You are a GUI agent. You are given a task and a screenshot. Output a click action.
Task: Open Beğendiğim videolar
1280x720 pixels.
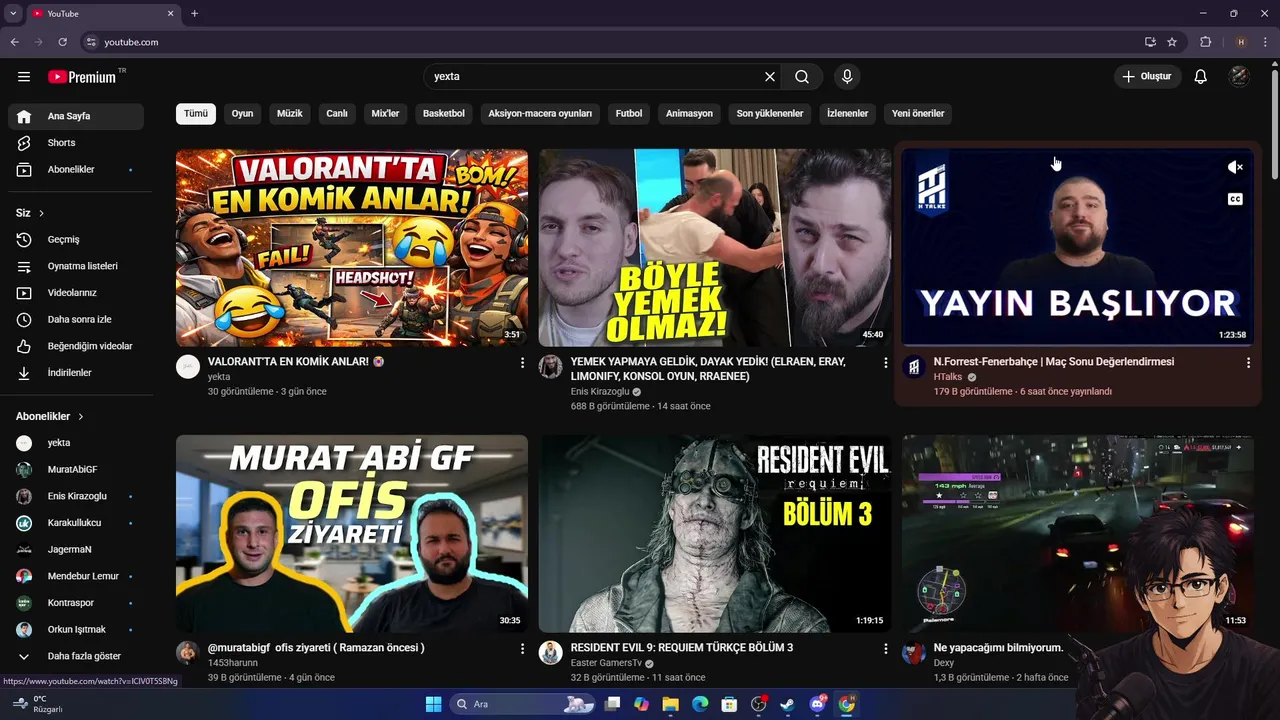pyautogui.click(x=76, y=346)
